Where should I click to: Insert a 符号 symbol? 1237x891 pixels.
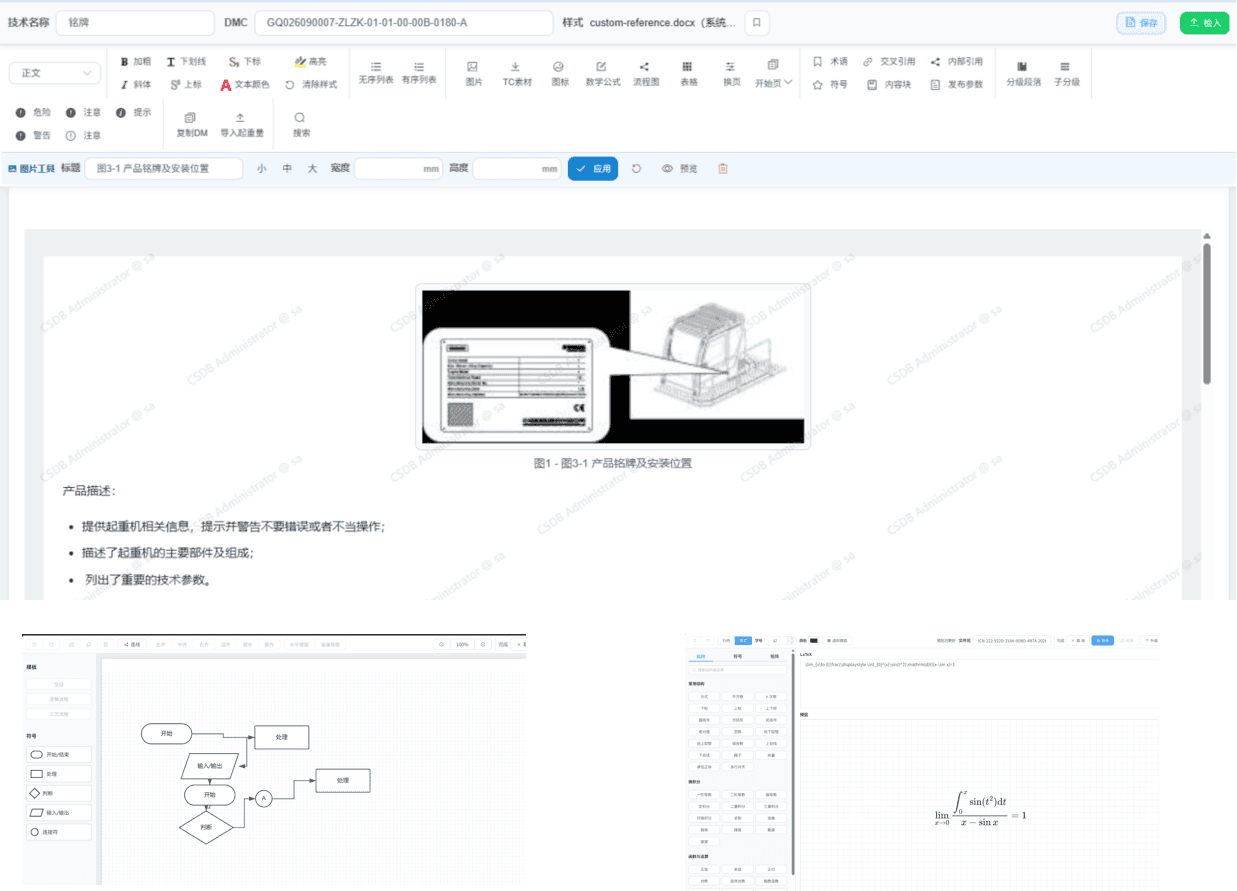830,85
